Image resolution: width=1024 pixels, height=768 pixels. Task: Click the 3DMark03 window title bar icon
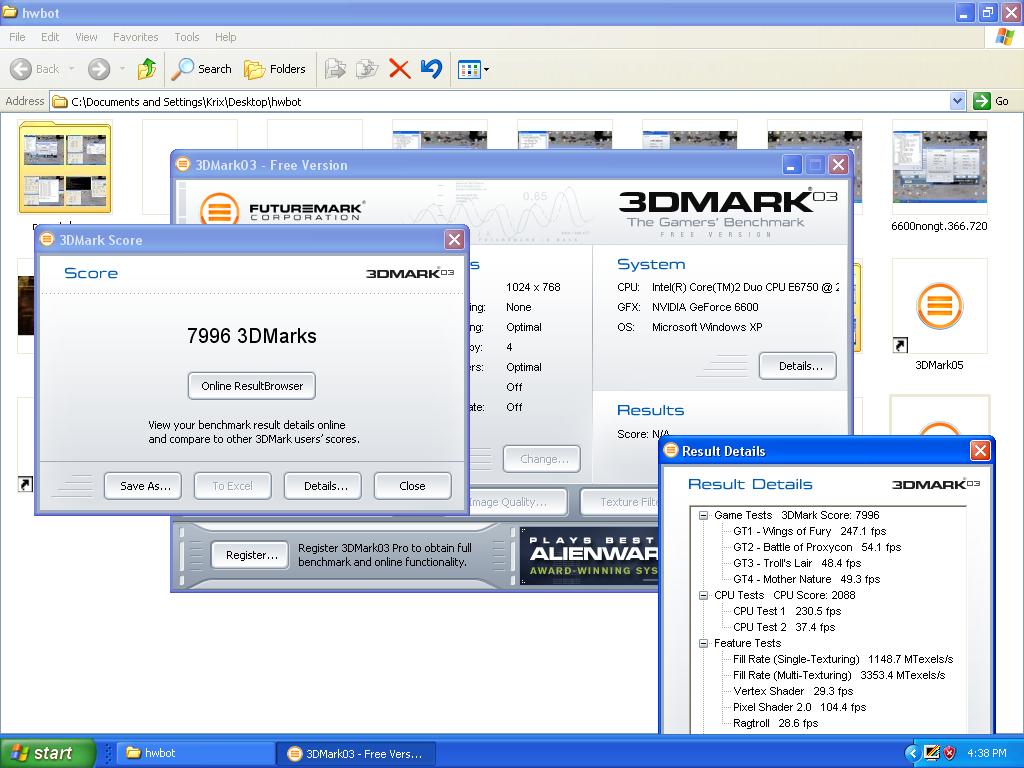(184, 165)
